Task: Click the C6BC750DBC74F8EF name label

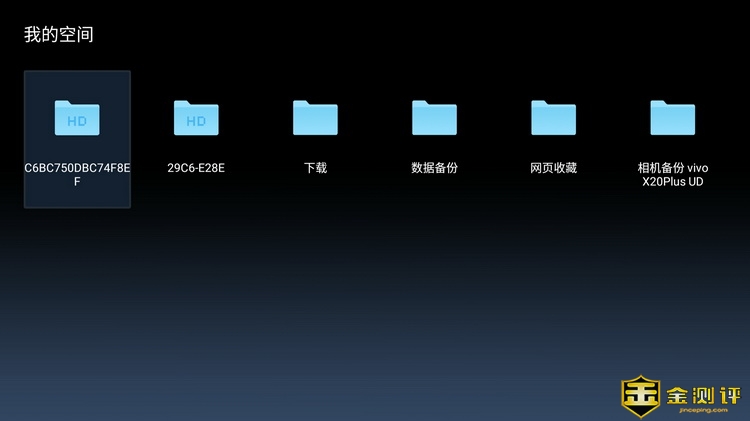Action: (x=77, y=174)
